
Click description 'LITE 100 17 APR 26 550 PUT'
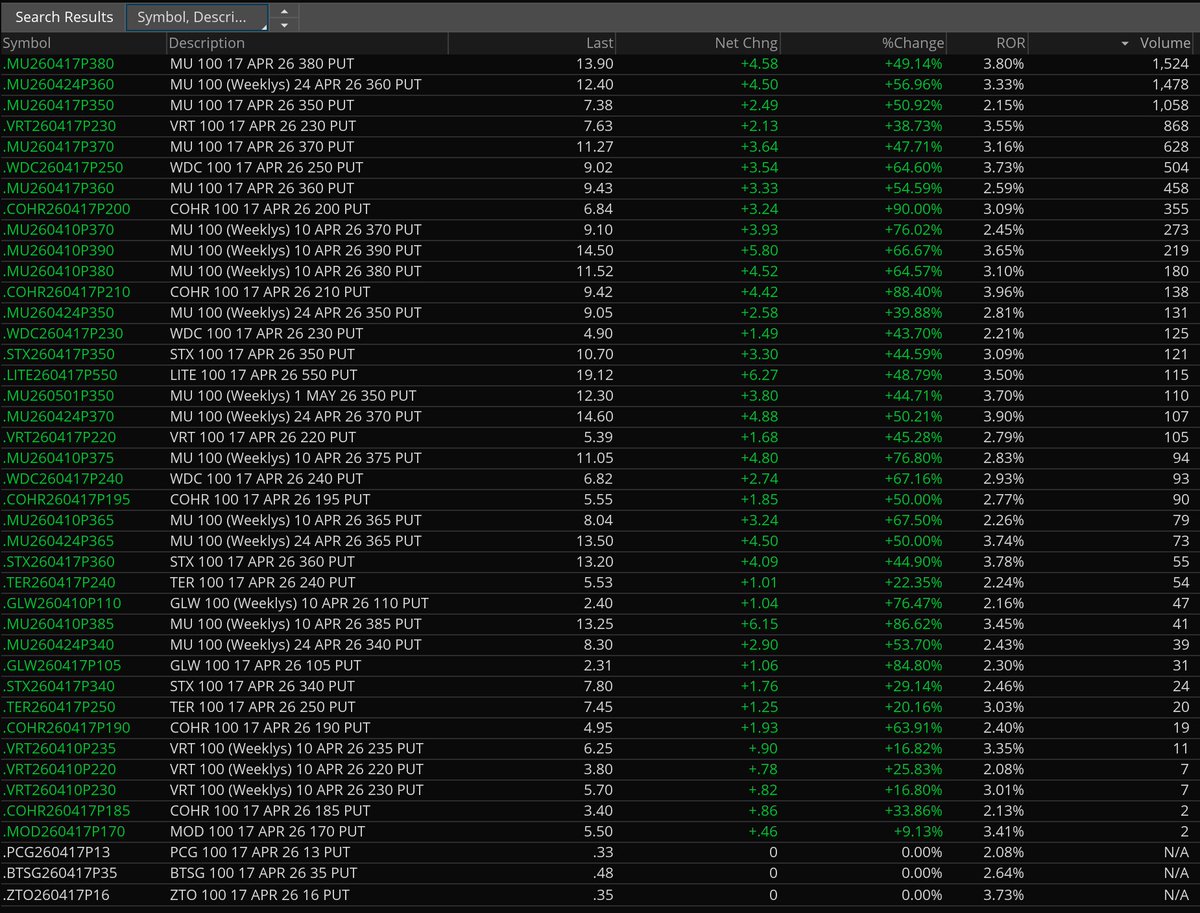[265, 375]
